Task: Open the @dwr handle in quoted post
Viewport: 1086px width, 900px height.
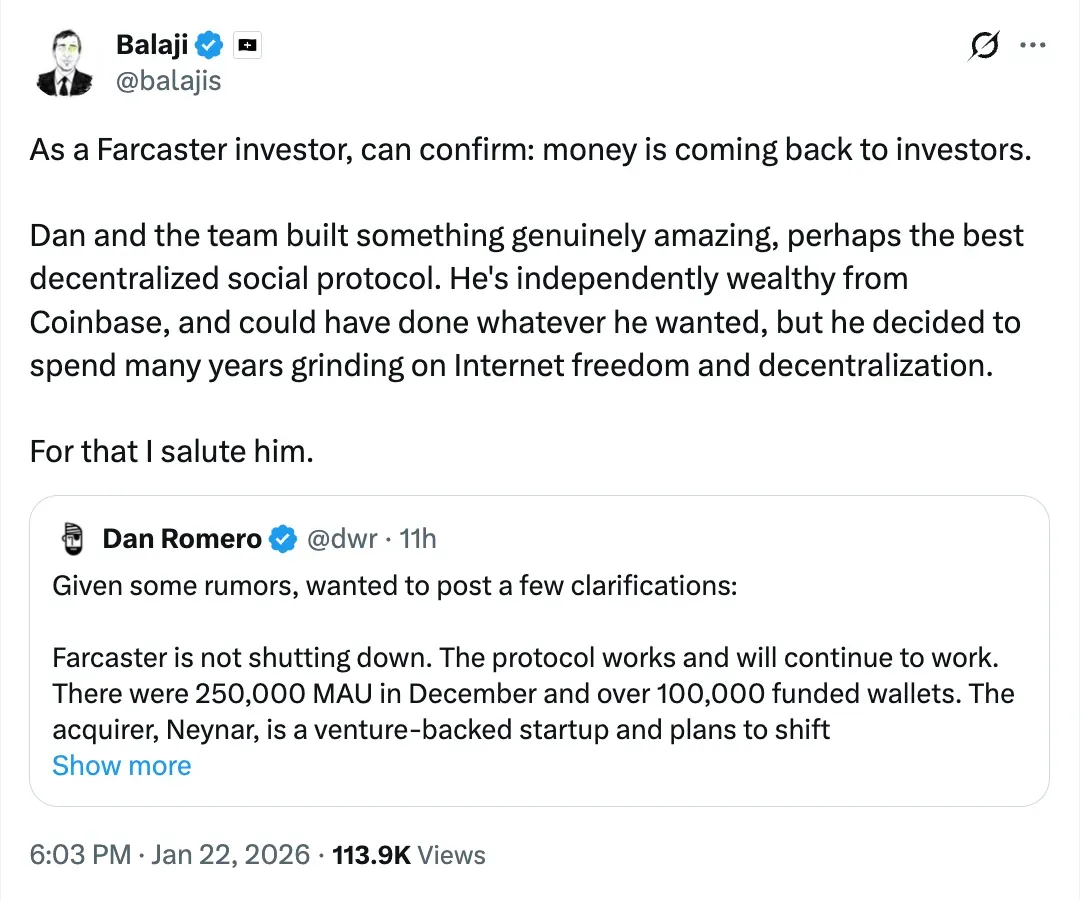Action: click(x=341, y=540)
